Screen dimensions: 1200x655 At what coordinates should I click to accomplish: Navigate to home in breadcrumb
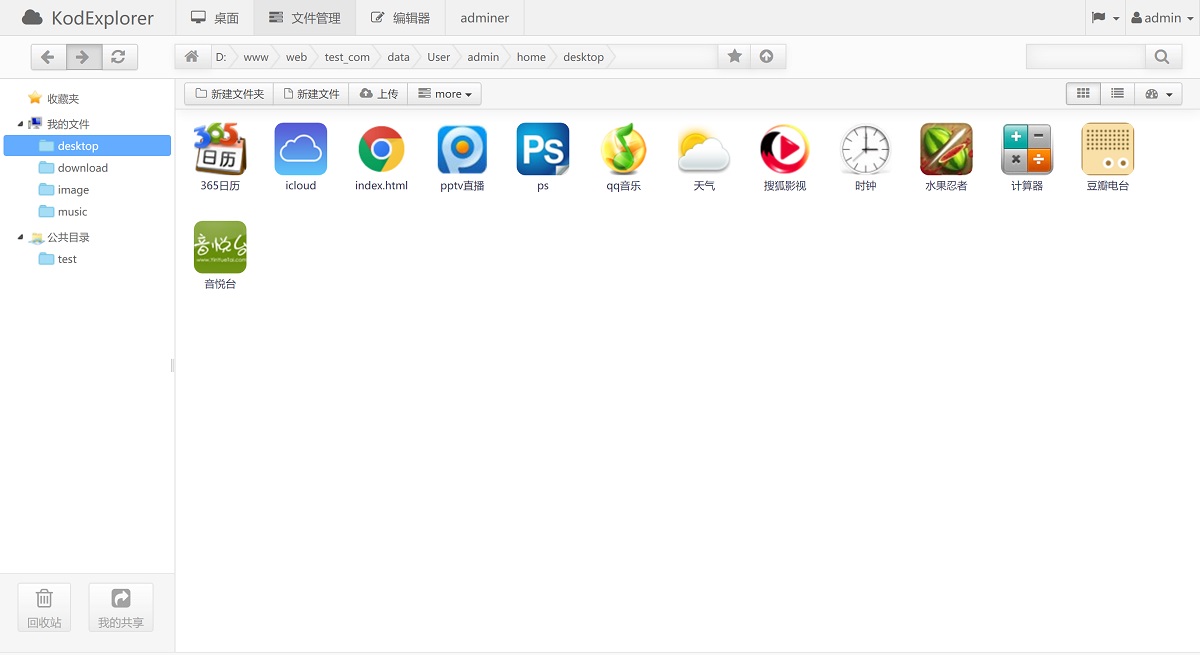531,57
